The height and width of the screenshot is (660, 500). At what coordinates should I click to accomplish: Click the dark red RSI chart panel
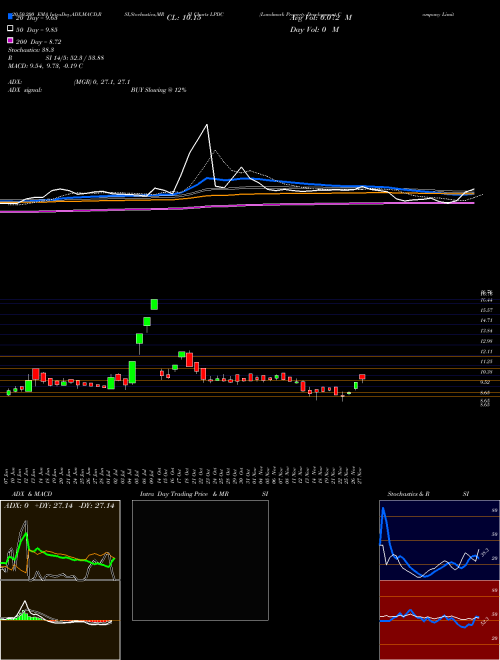click(439, 620)
